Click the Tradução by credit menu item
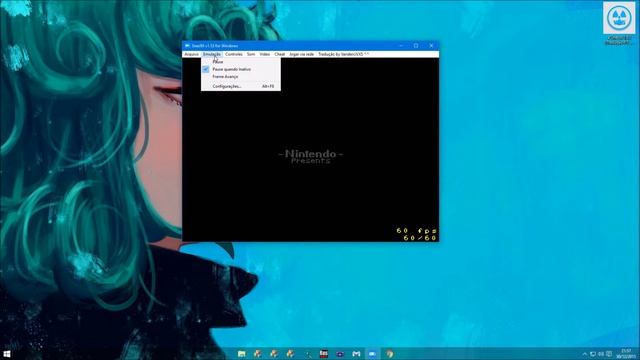The height and width of the screenshot is (360, 640). pos(343,54)
